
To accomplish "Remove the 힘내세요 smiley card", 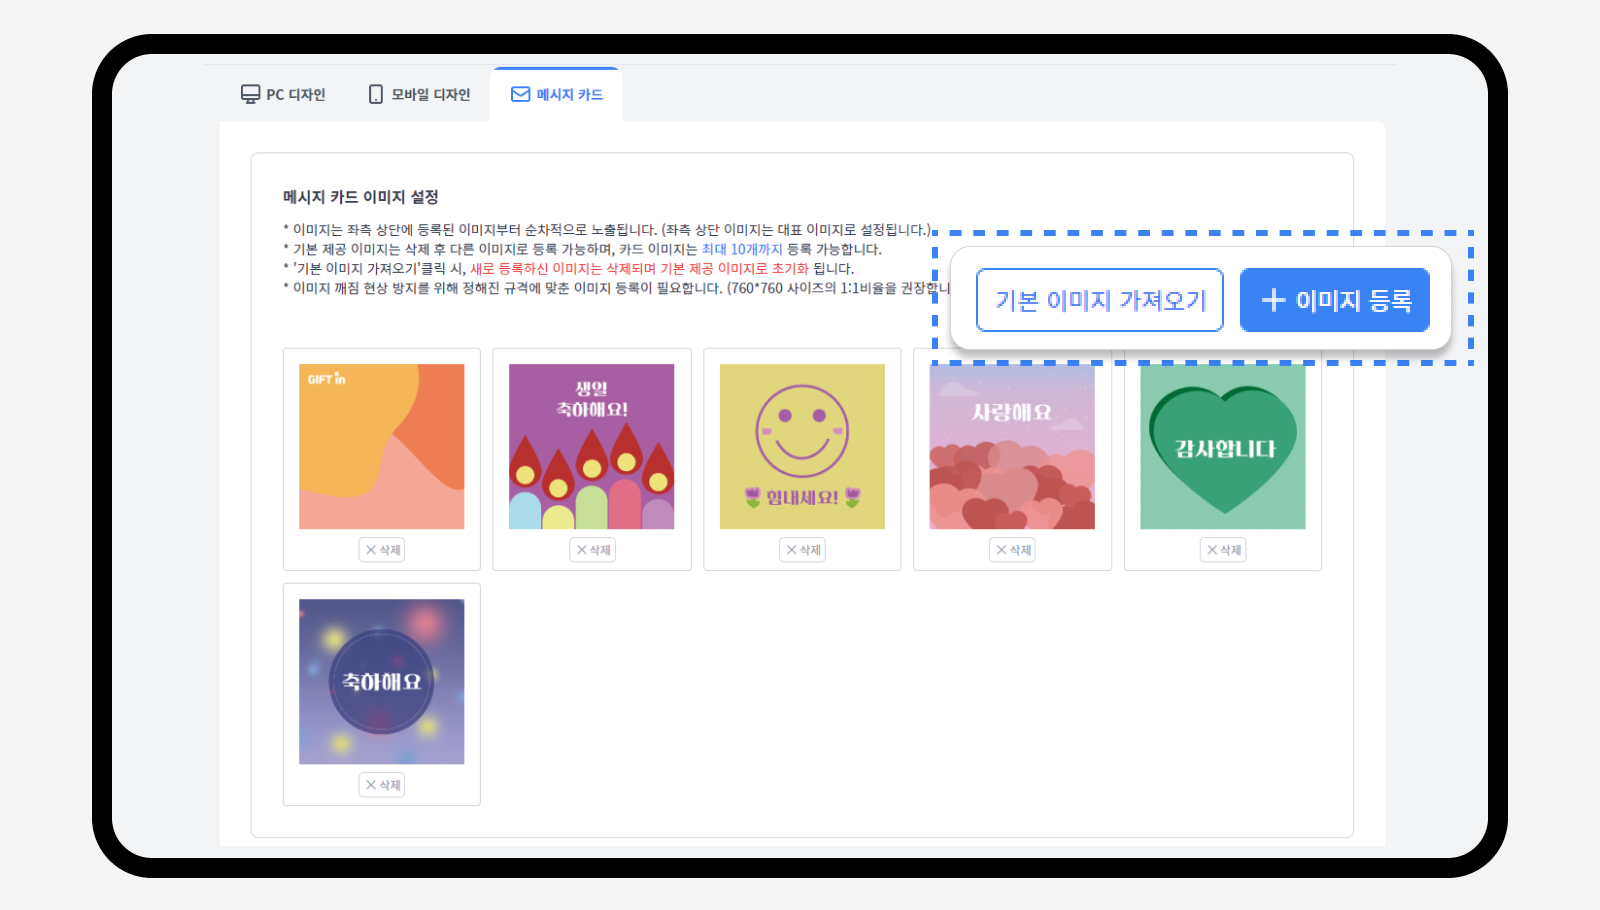I will tap(802, 550).
